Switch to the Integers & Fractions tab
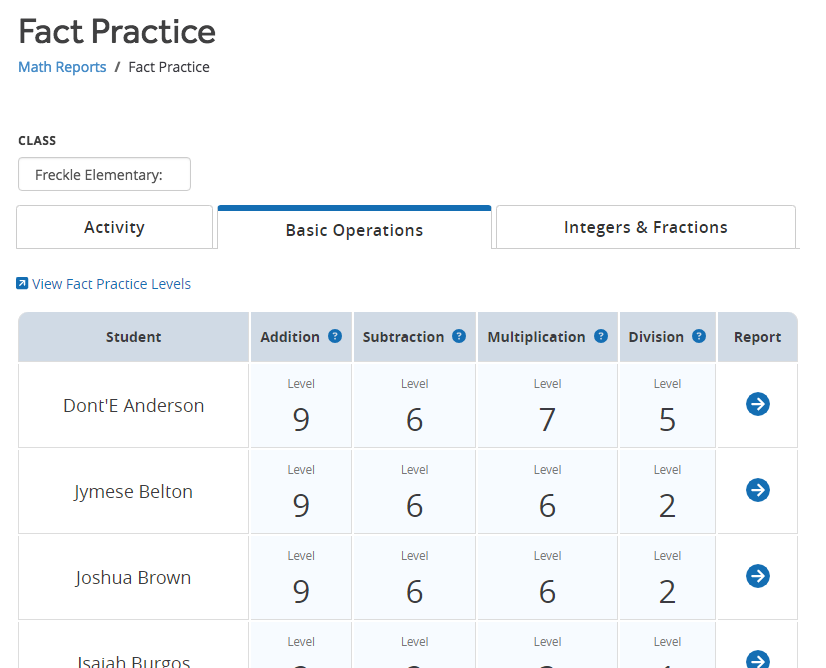 645,227
